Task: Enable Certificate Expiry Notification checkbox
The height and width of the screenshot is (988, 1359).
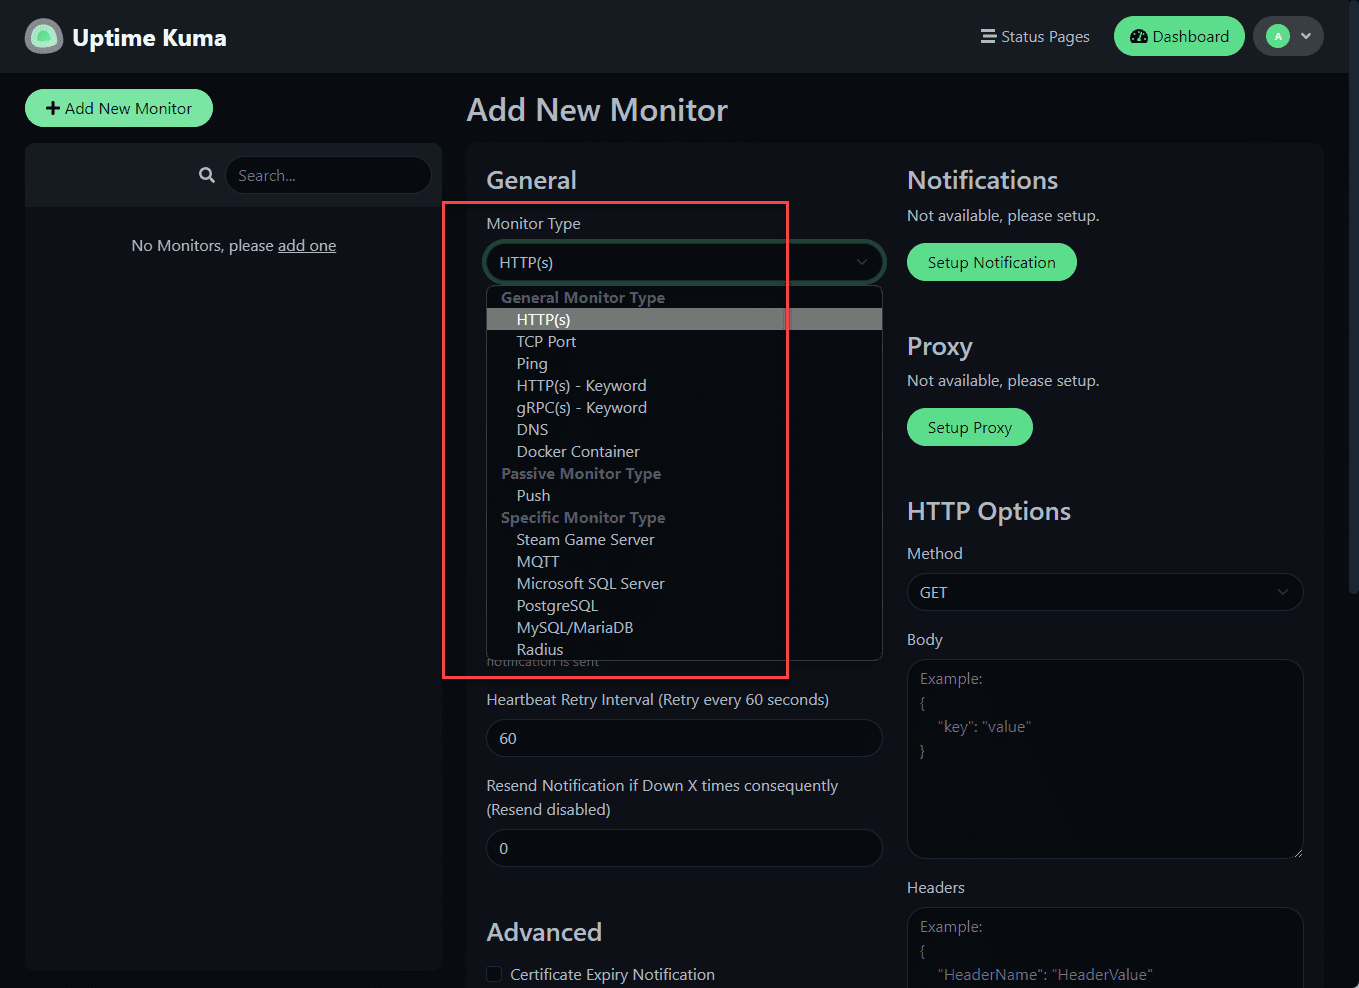Action: click(x=494, y=974)
